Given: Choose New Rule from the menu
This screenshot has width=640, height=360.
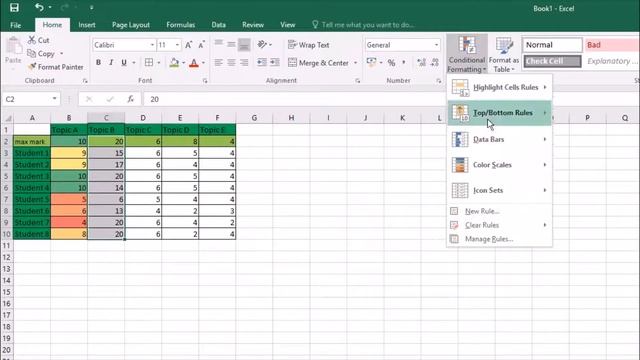Looking at the screenshot, I should (x=500, y=211).
